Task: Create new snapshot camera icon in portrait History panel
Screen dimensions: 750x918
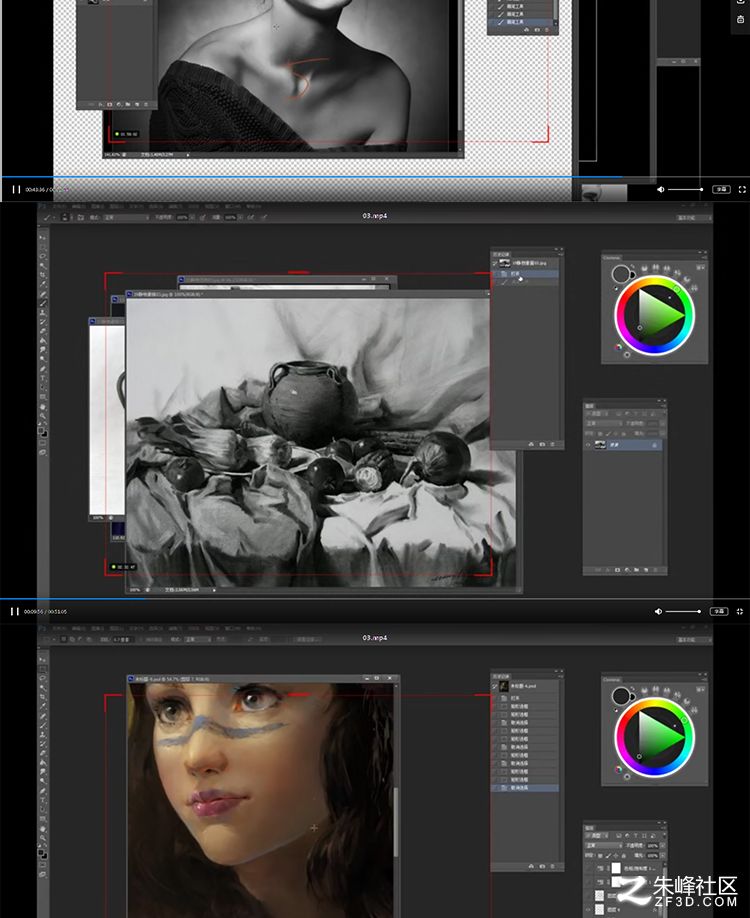Action: pyautogui.click(x=542, y=866)
